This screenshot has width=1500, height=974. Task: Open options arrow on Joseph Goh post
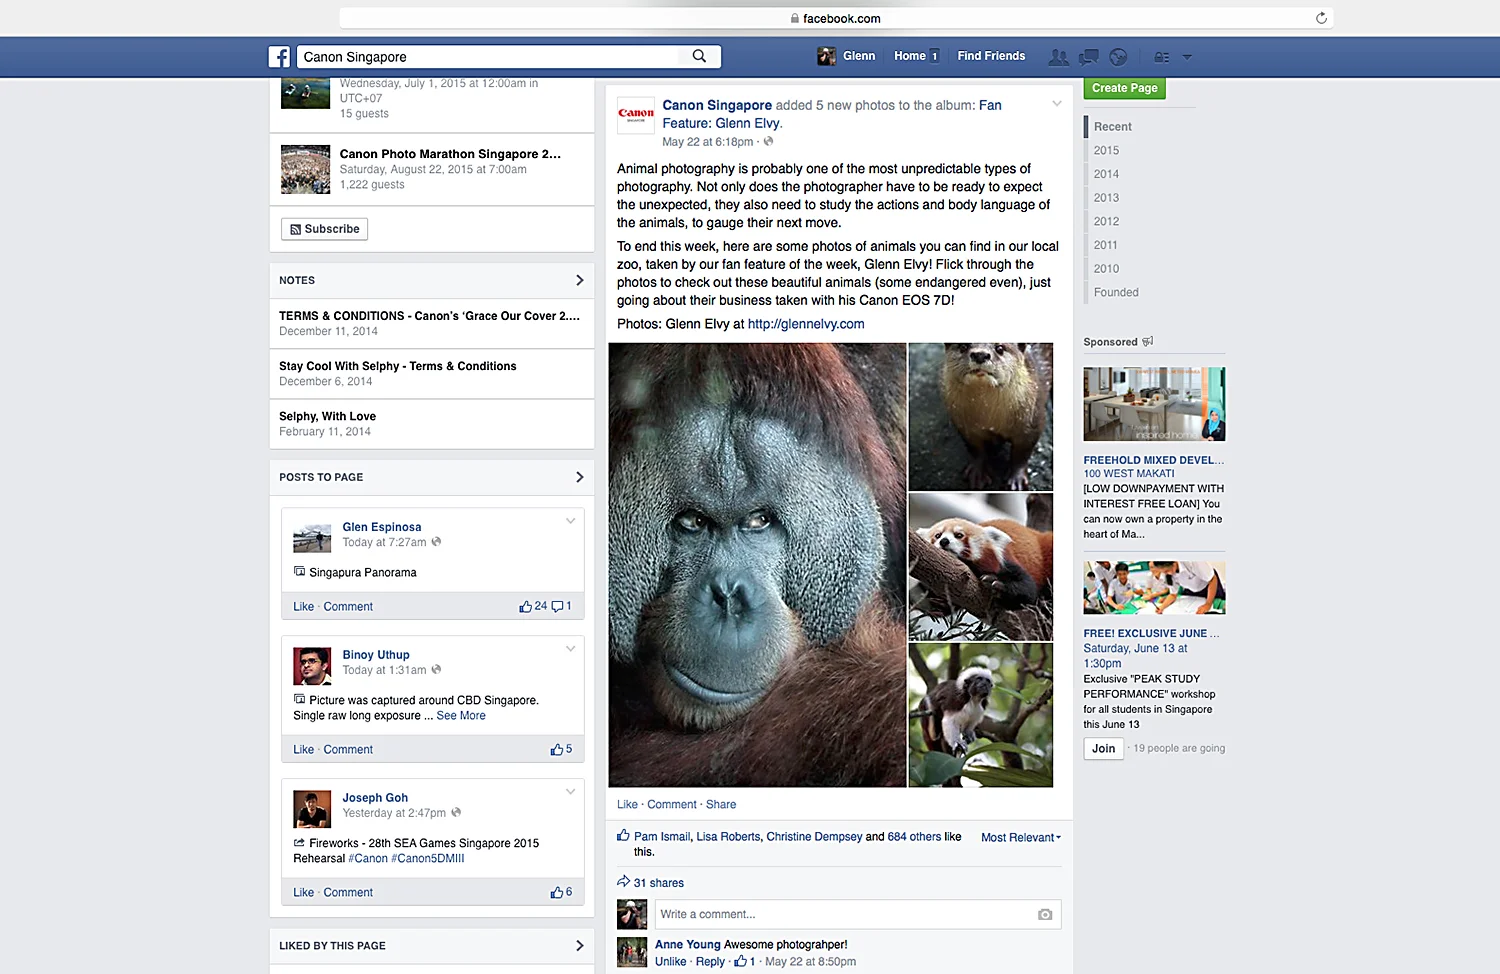coord(570,792)
